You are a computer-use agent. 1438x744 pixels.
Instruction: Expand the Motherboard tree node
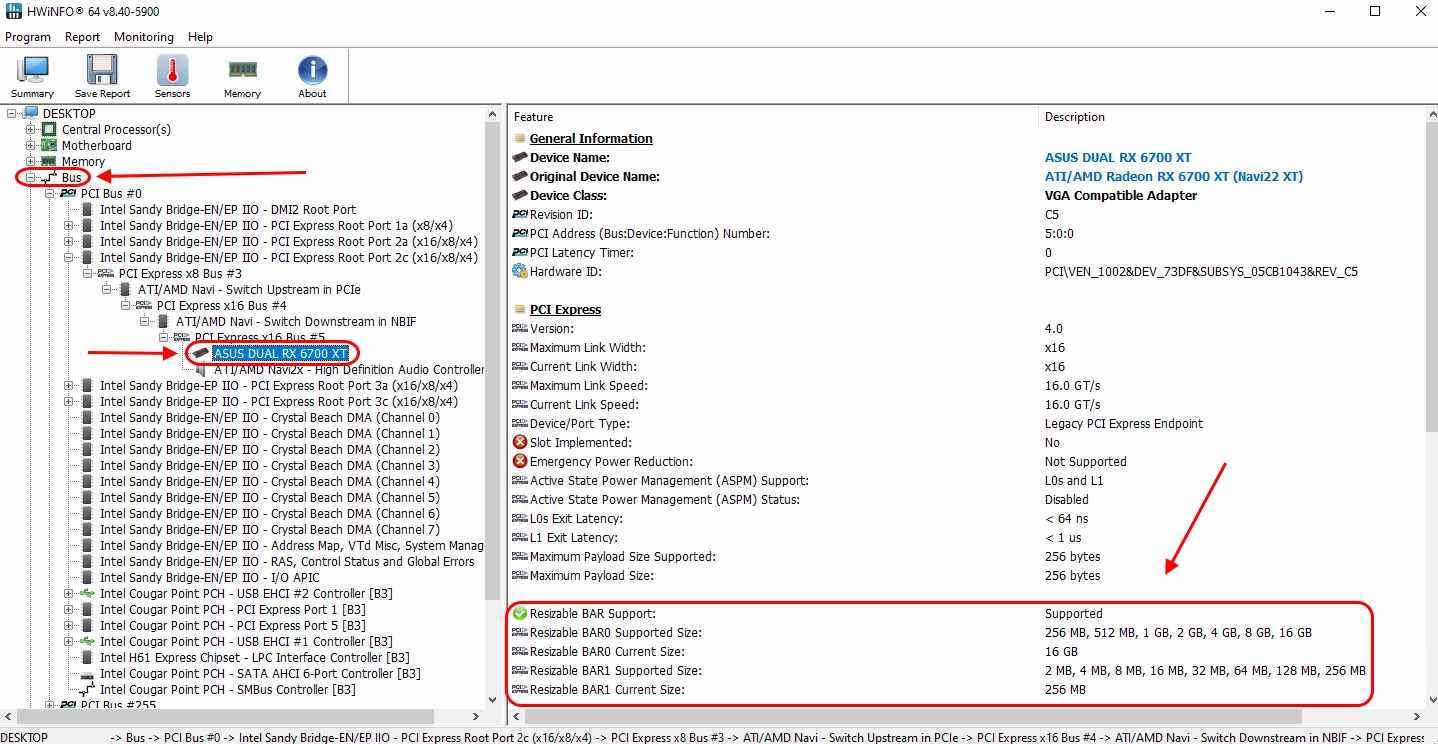click(x=31, y=146)
